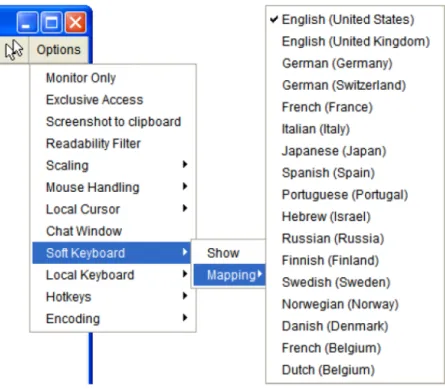Select Japanese (Japan) mapping
445x389 pixels.
point(355,151)
